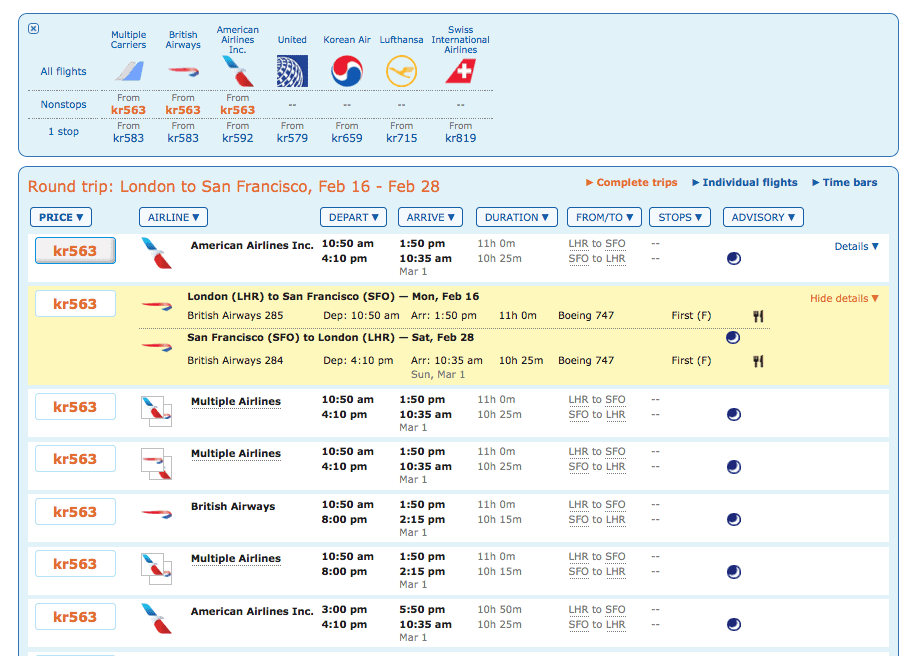Click overnight moon icon in first American Airlines row
The height and width of the screenshot is (656, 912).
[734, 258]
